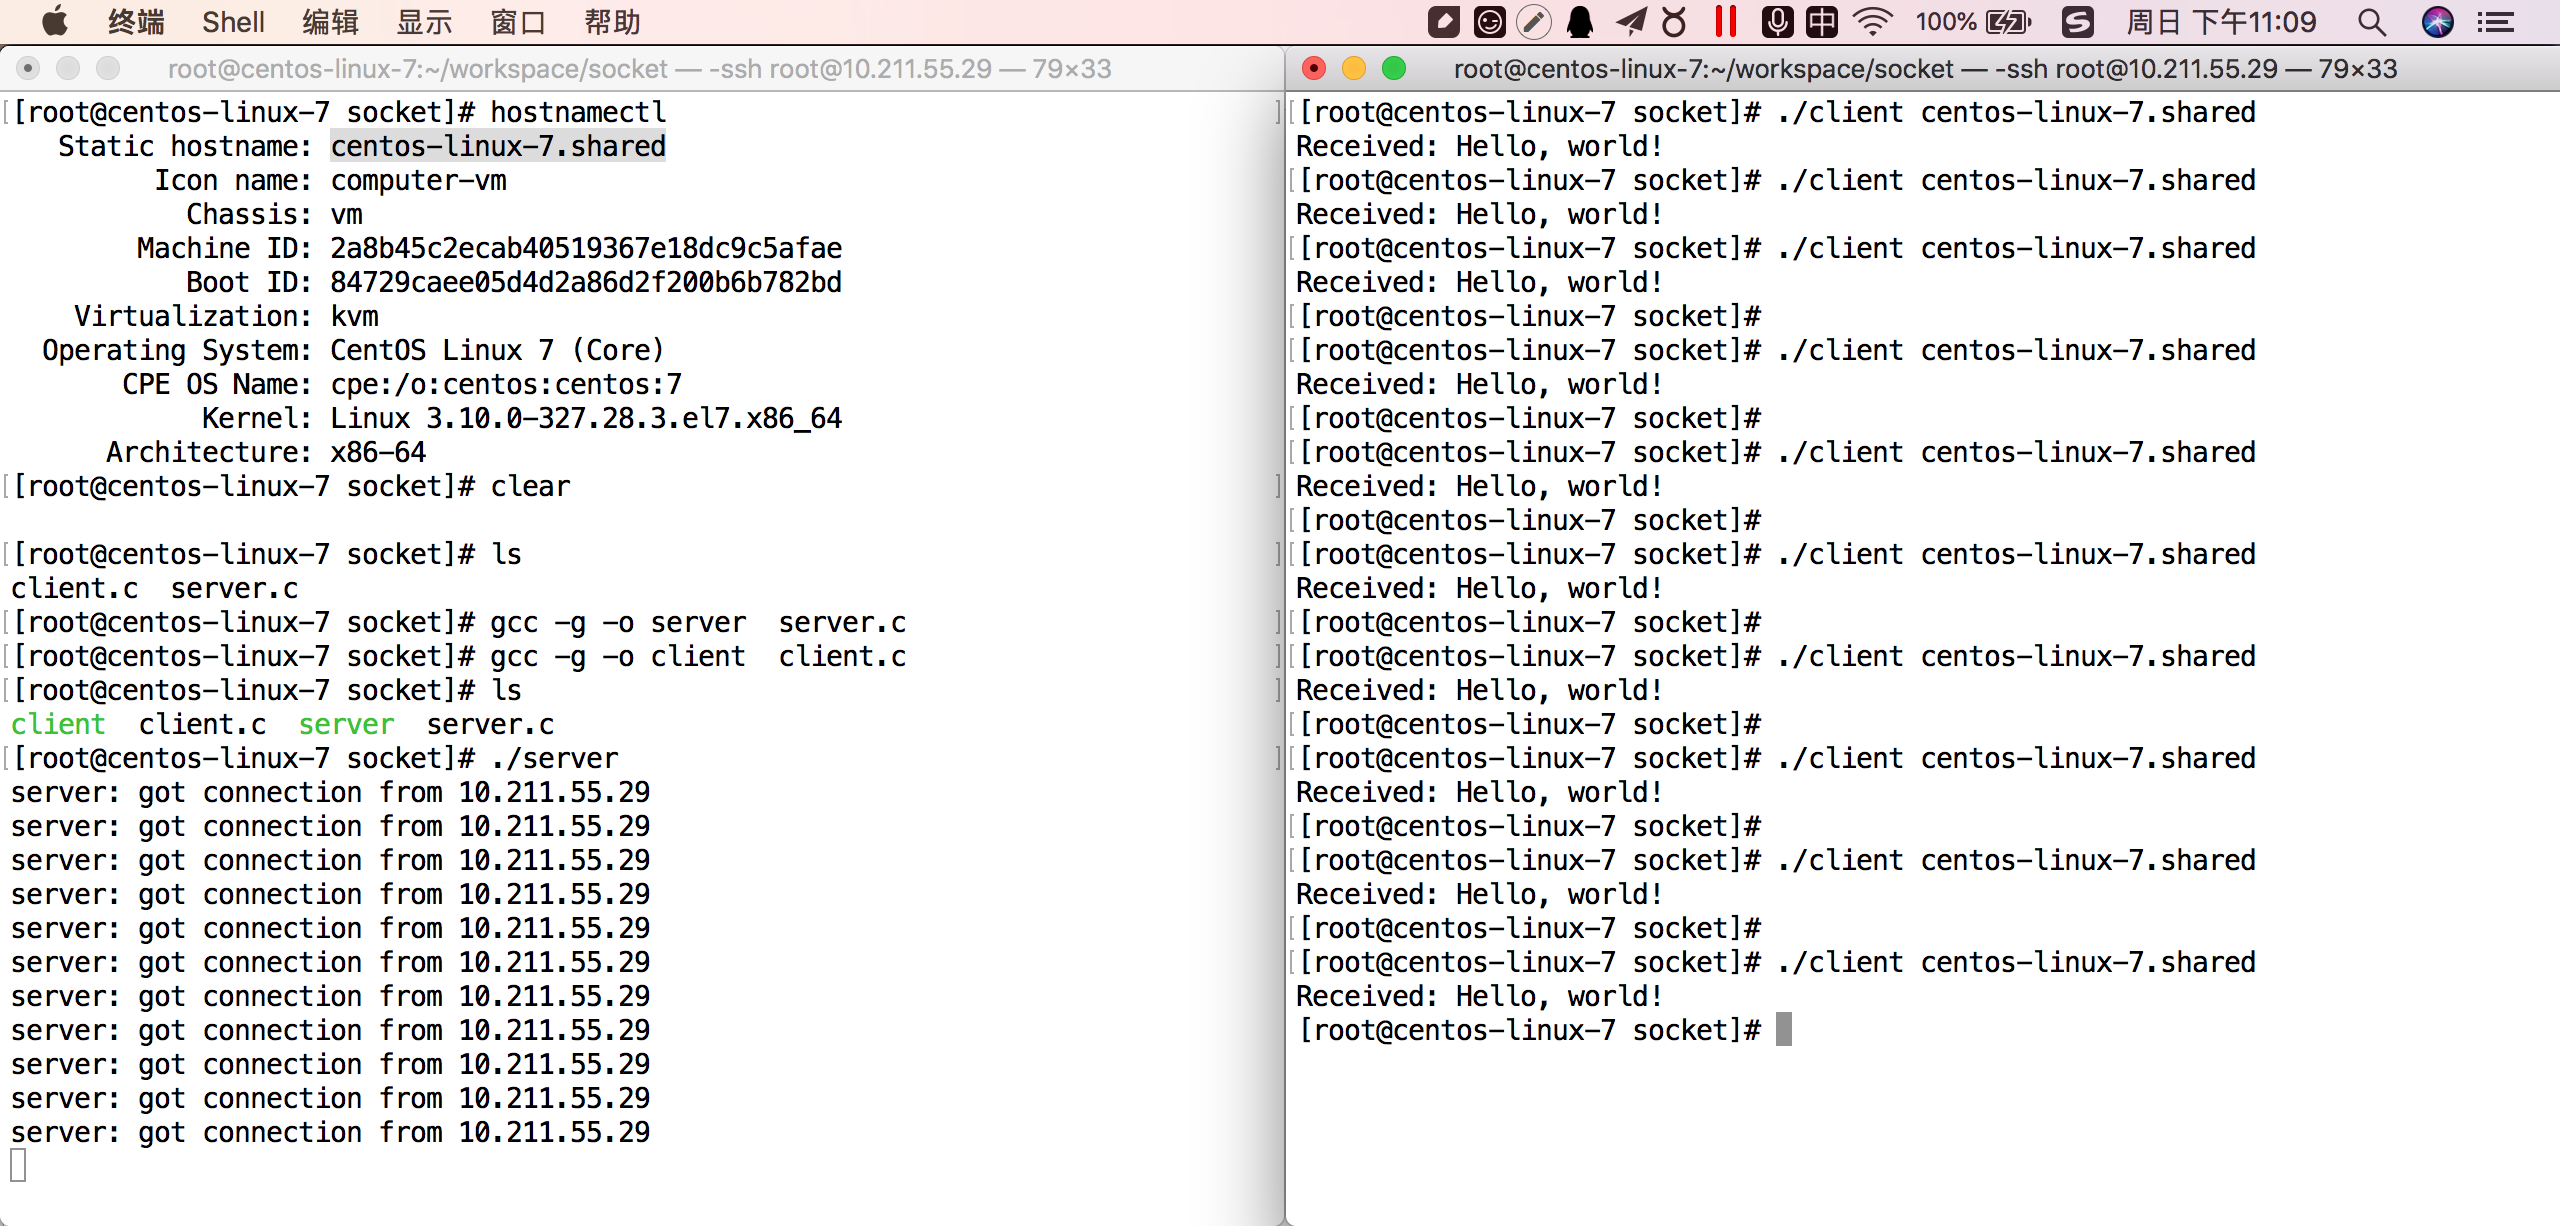2560x1226 pixels.
Task: Open the 帮助 (Help) menu
Action: tap(612, 21)
